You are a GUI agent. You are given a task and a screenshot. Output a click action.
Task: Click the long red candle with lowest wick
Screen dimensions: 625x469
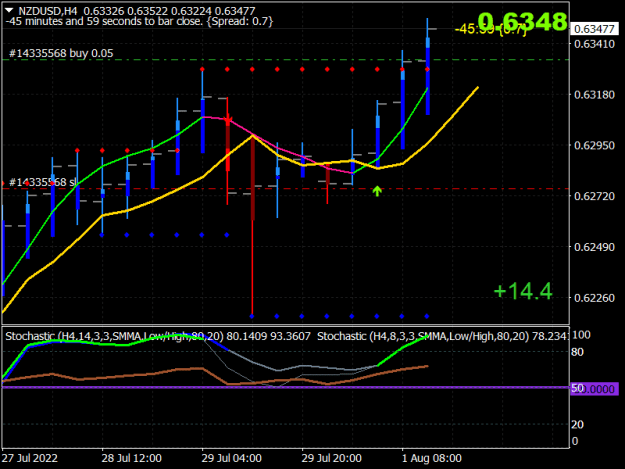click(253, 225)
